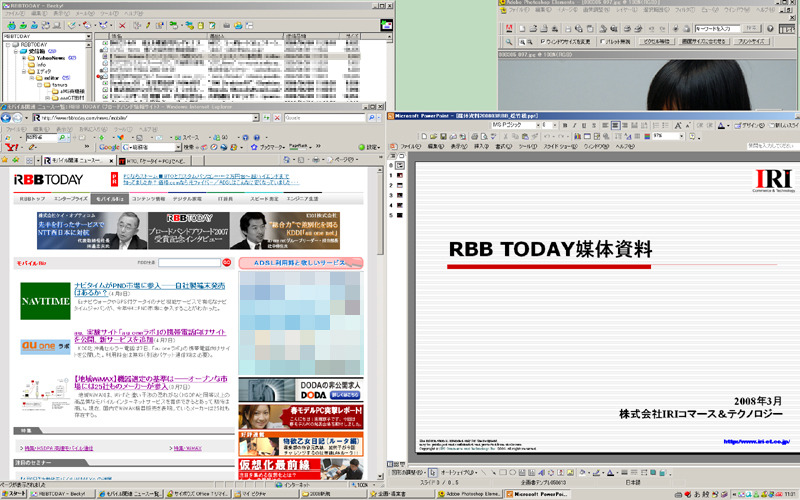Toggle Align Left in PowerPoint toolbar
Screen dimensions: 800x500
(605, 125)
